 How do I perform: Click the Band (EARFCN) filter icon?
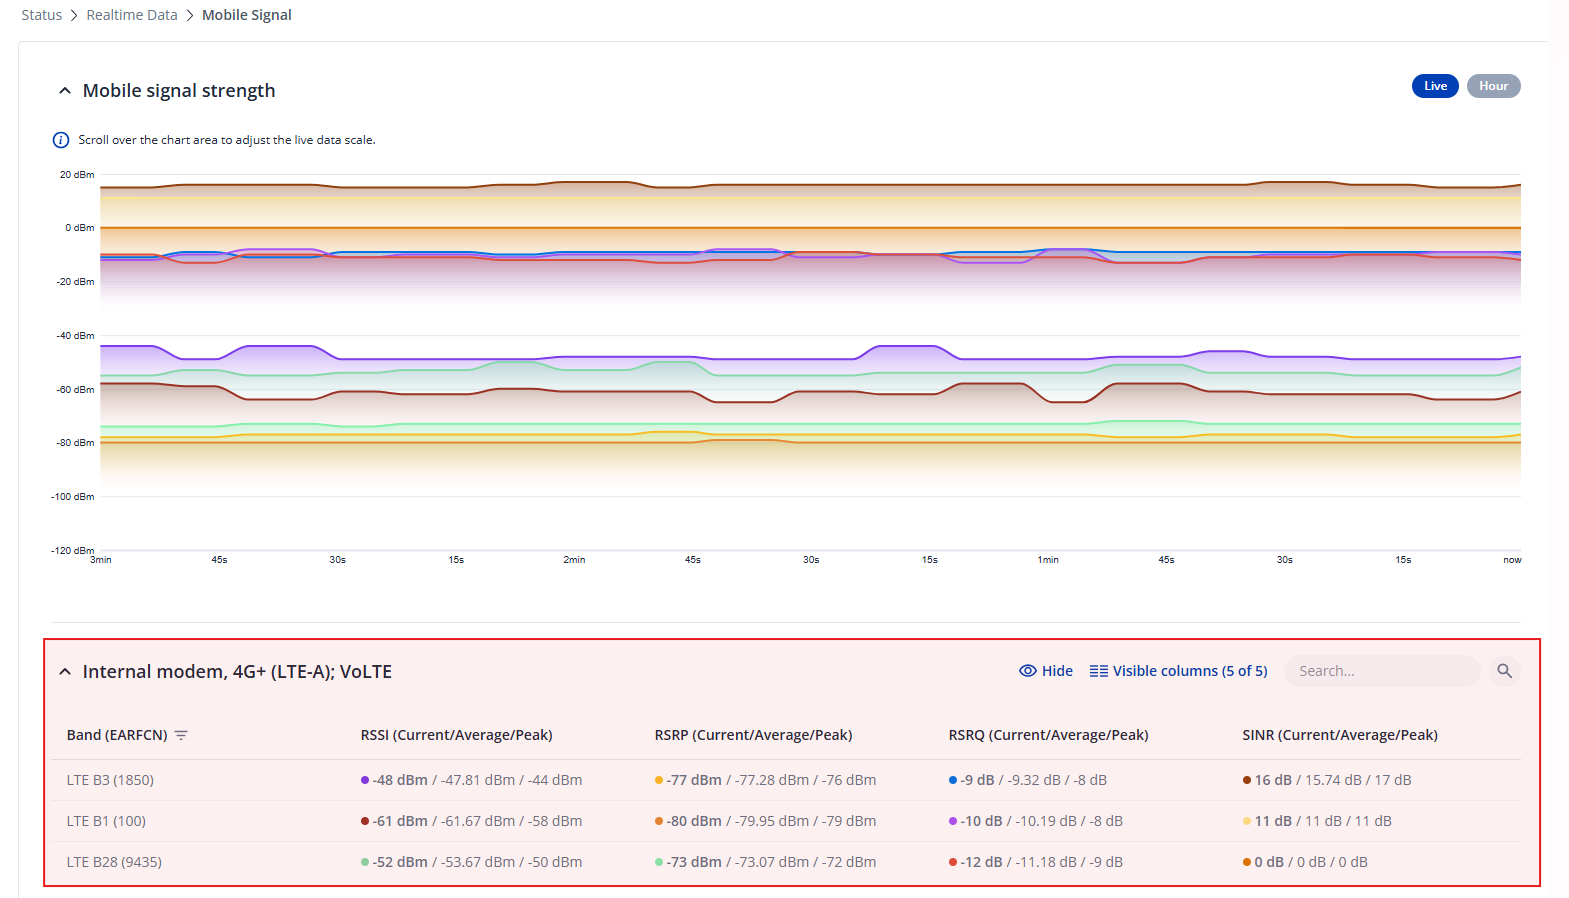pos(181,735)
